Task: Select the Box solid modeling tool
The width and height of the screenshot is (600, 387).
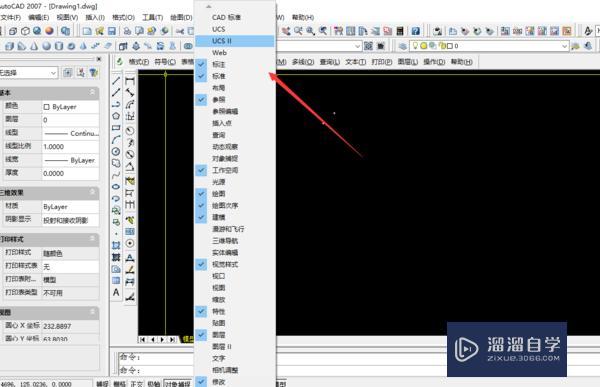Action: (x=10, y=46)
